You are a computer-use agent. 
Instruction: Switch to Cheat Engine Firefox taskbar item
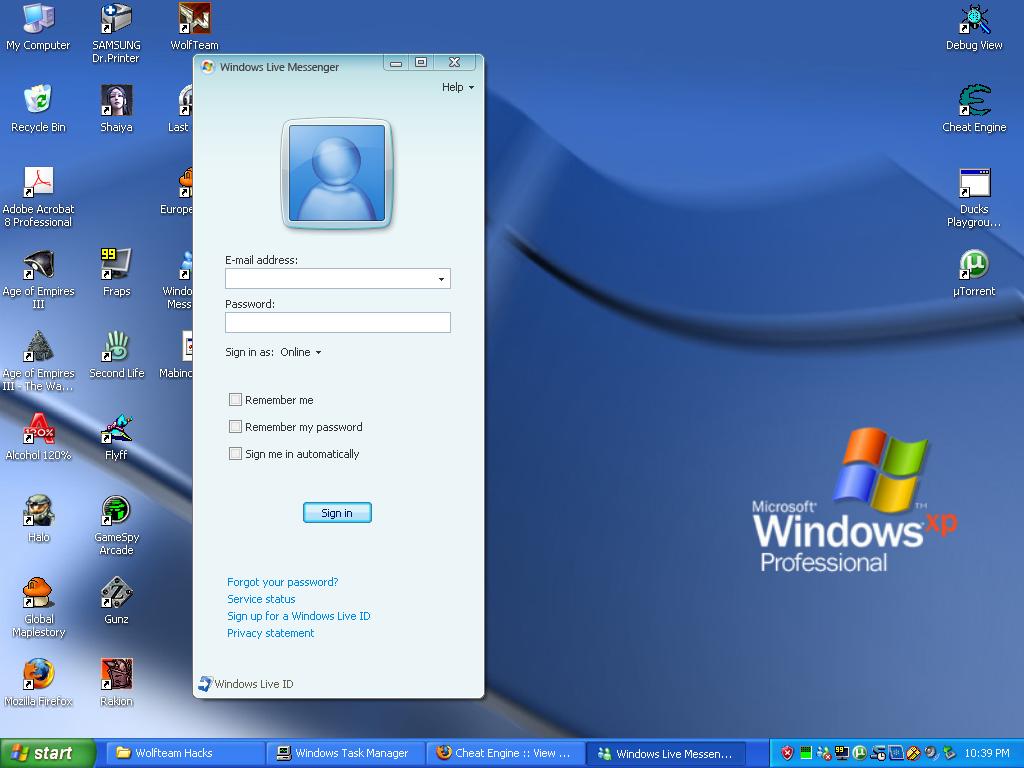(505, 753)
